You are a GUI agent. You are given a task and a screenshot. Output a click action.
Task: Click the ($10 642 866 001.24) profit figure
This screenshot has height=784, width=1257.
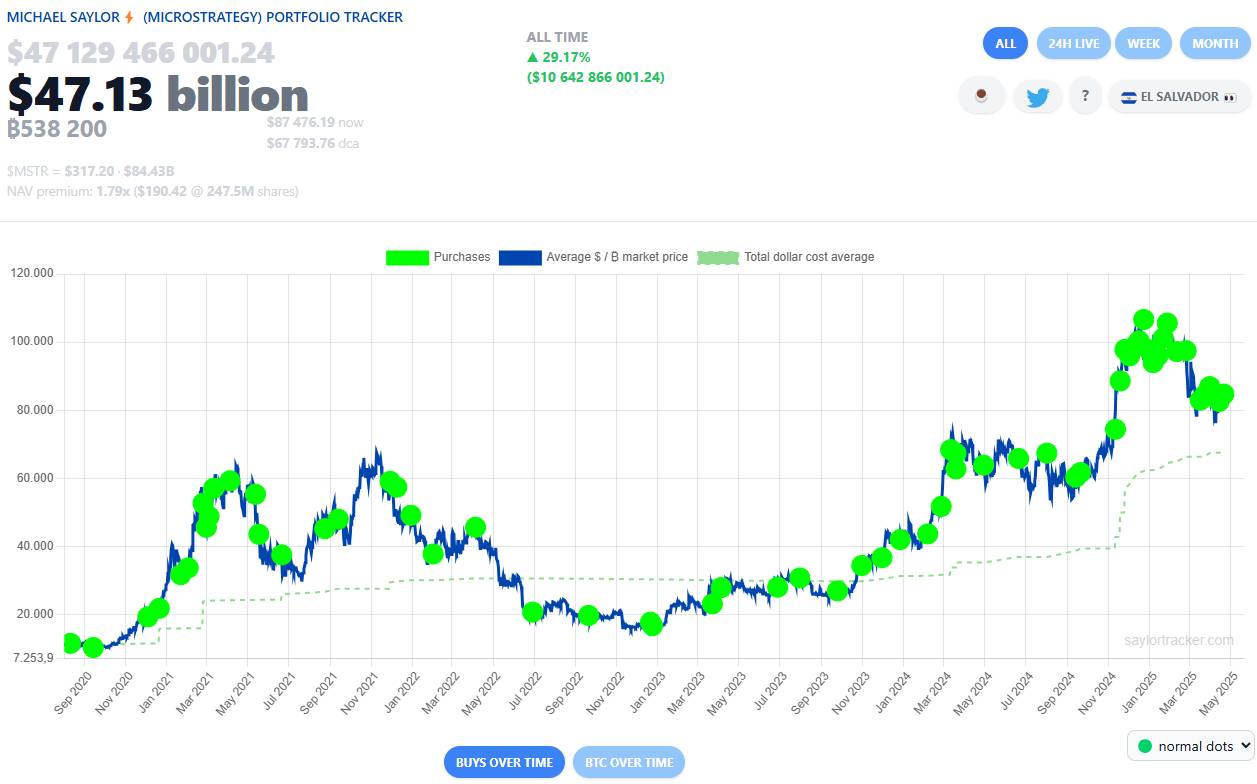click(596, 77)
